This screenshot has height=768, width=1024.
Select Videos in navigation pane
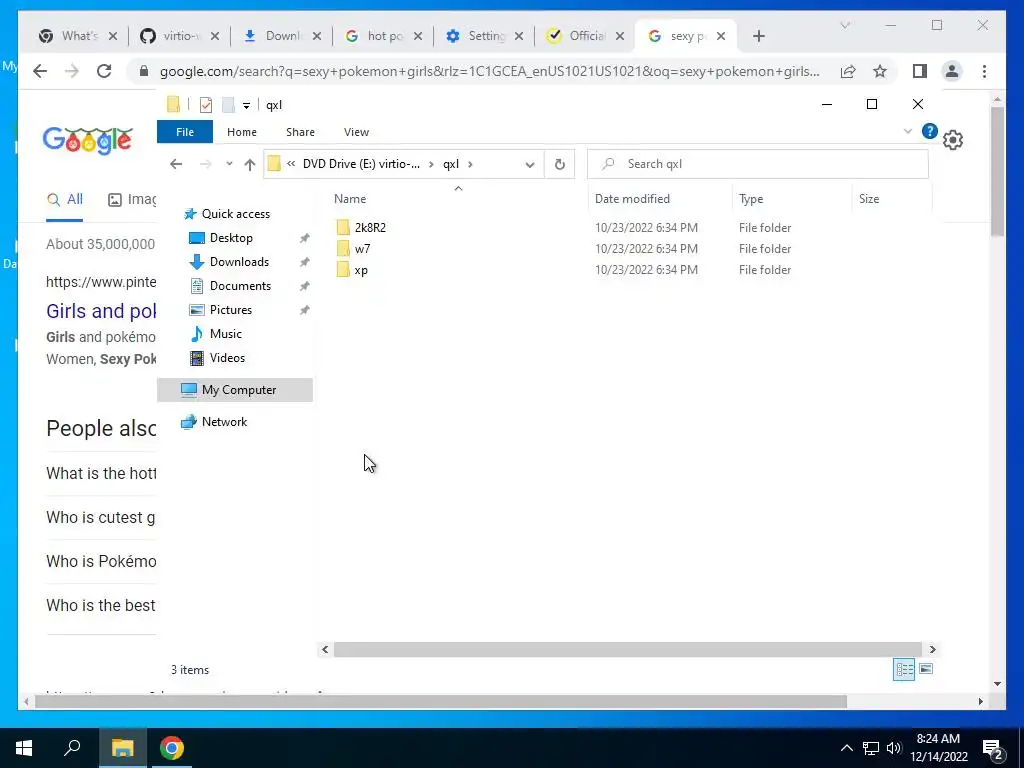[x=227, y=358]
